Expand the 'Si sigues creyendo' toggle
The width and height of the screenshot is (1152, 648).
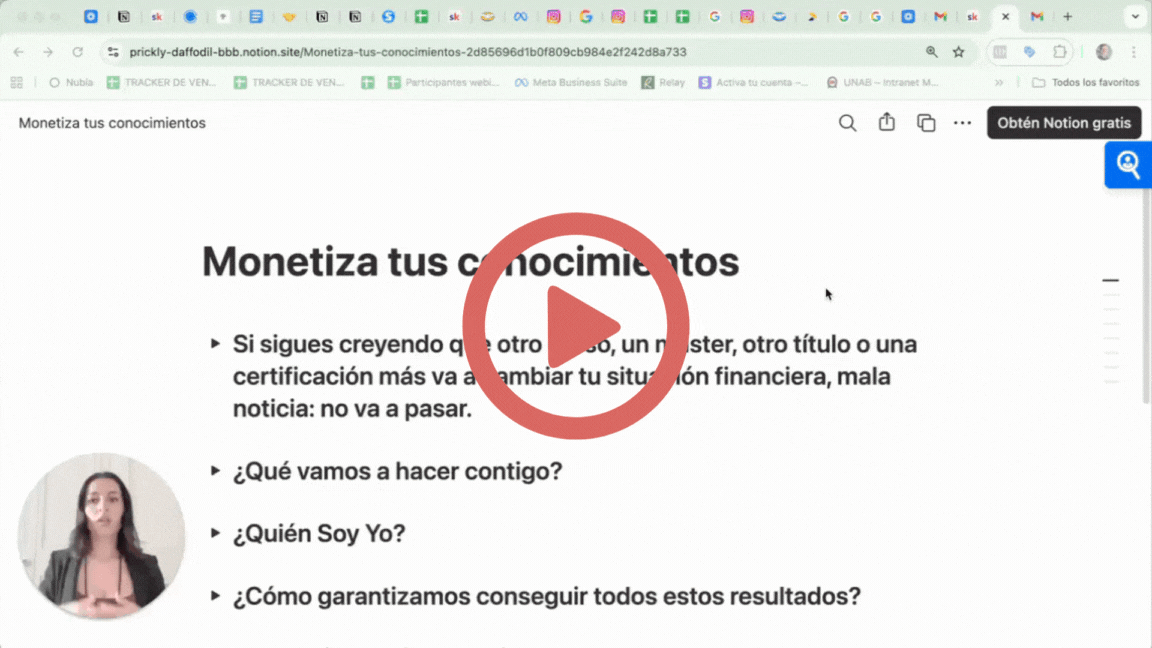coord(215,343)
